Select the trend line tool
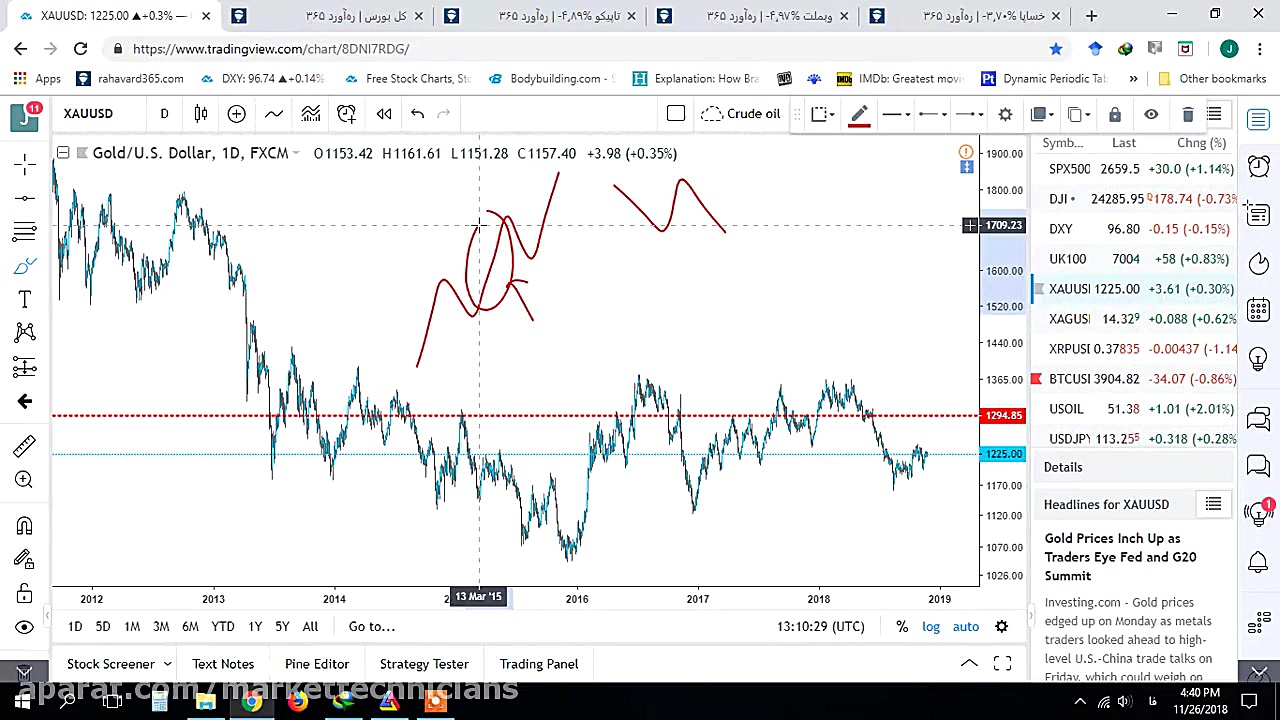 click(25, 198)
